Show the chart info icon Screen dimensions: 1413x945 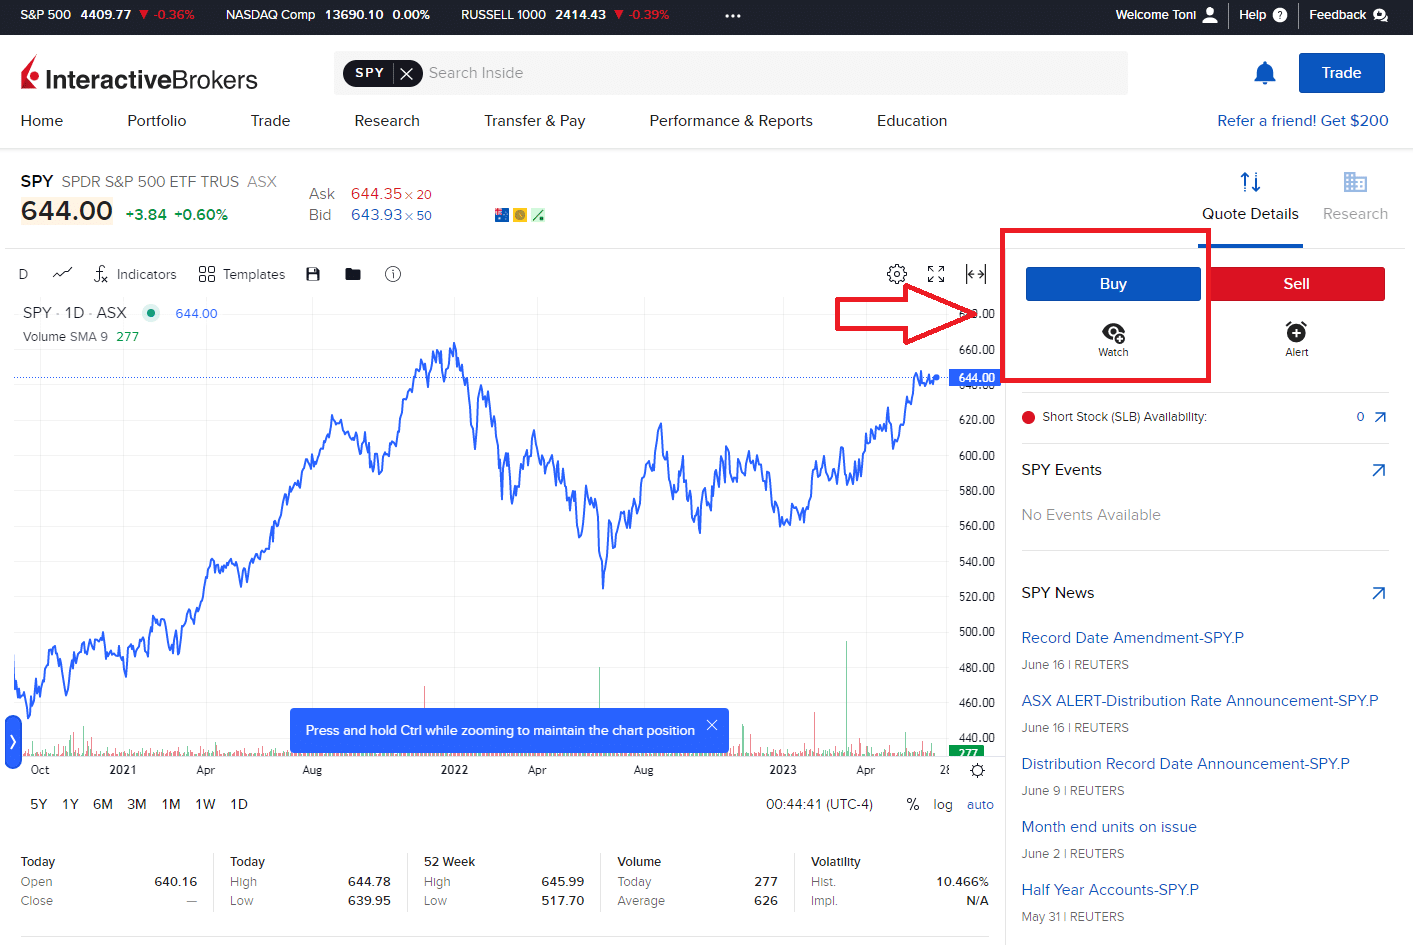coord(393,274)
